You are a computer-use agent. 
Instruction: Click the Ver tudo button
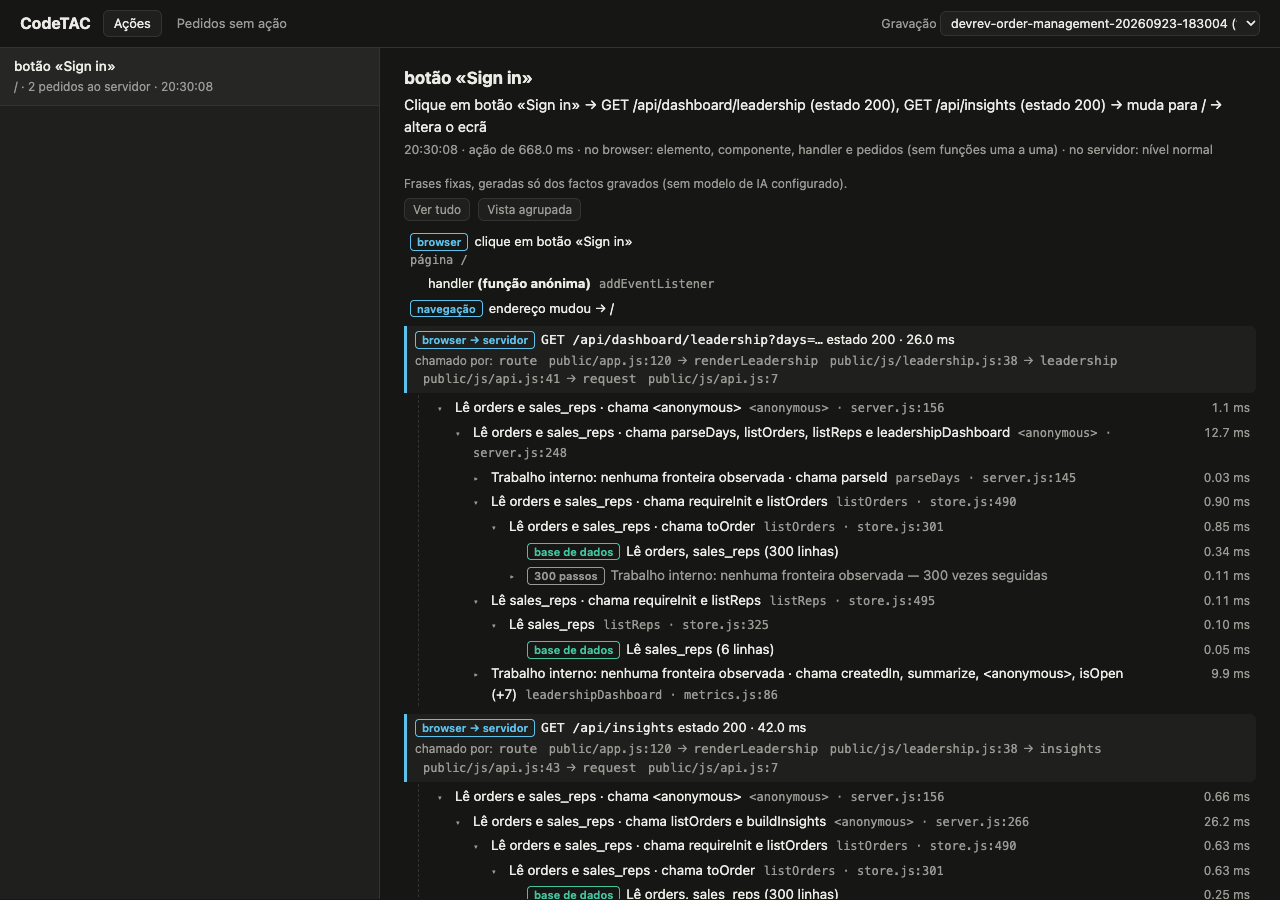(x=437, y=209)
